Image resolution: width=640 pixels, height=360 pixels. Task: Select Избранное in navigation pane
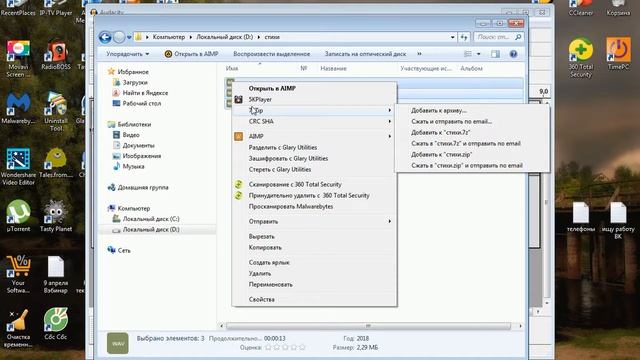point(133,72)
